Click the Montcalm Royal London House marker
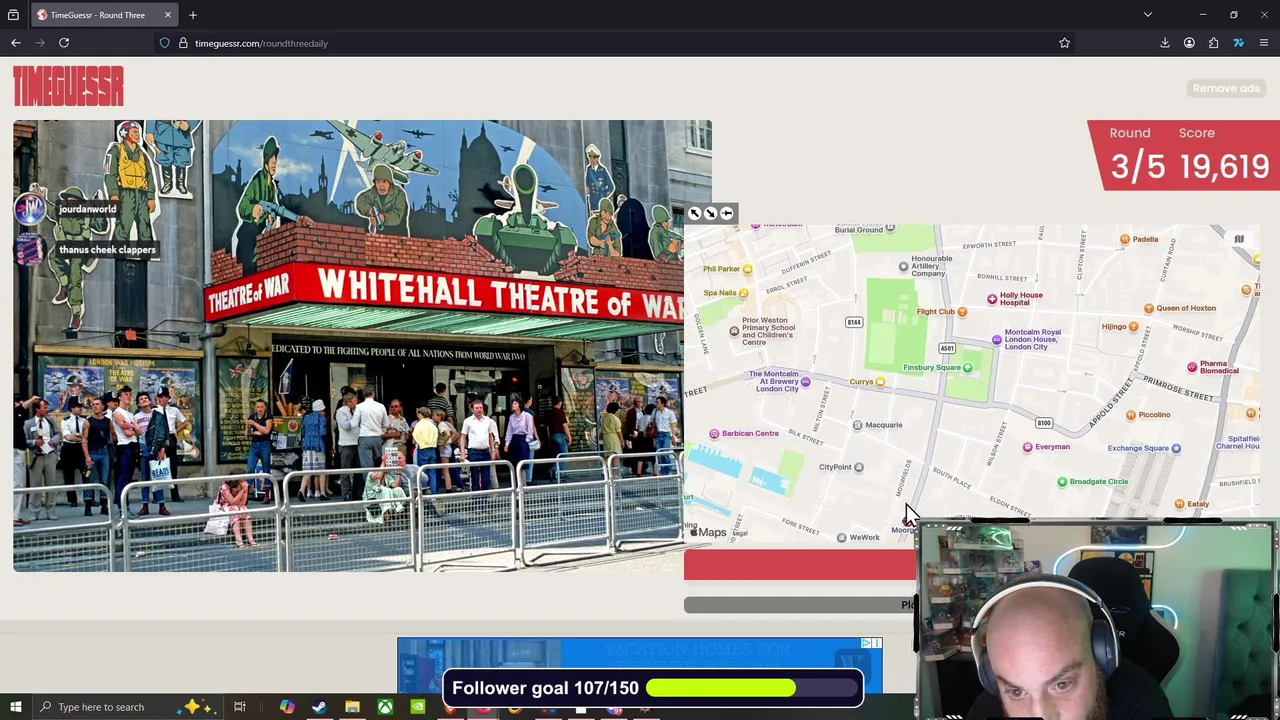This screenshot has width=1280, height=720. (997, 341)
